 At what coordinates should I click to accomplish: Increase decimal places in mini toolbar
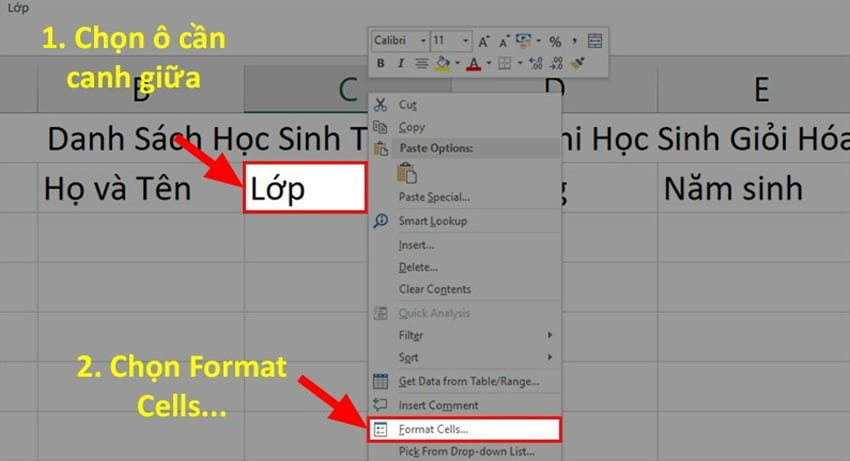(x=536, y=63)
